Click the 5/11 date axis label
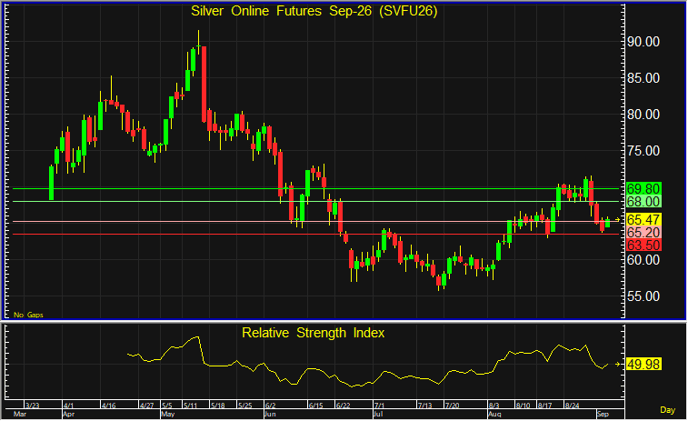The width and height of the screenshot is (688, 421). [x=191, y=405]
